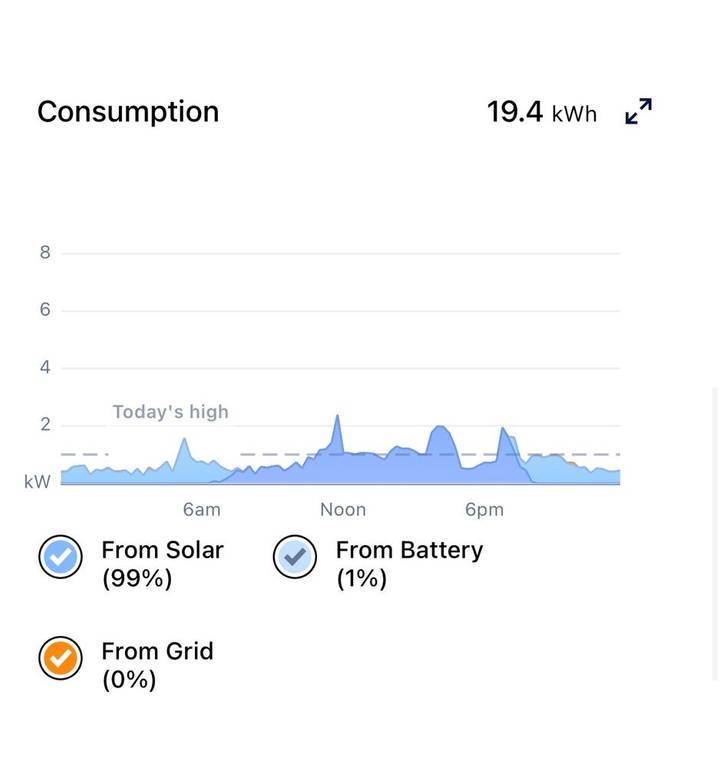Tap the 6pm label on time axis
723x768 pixels.
484,509
